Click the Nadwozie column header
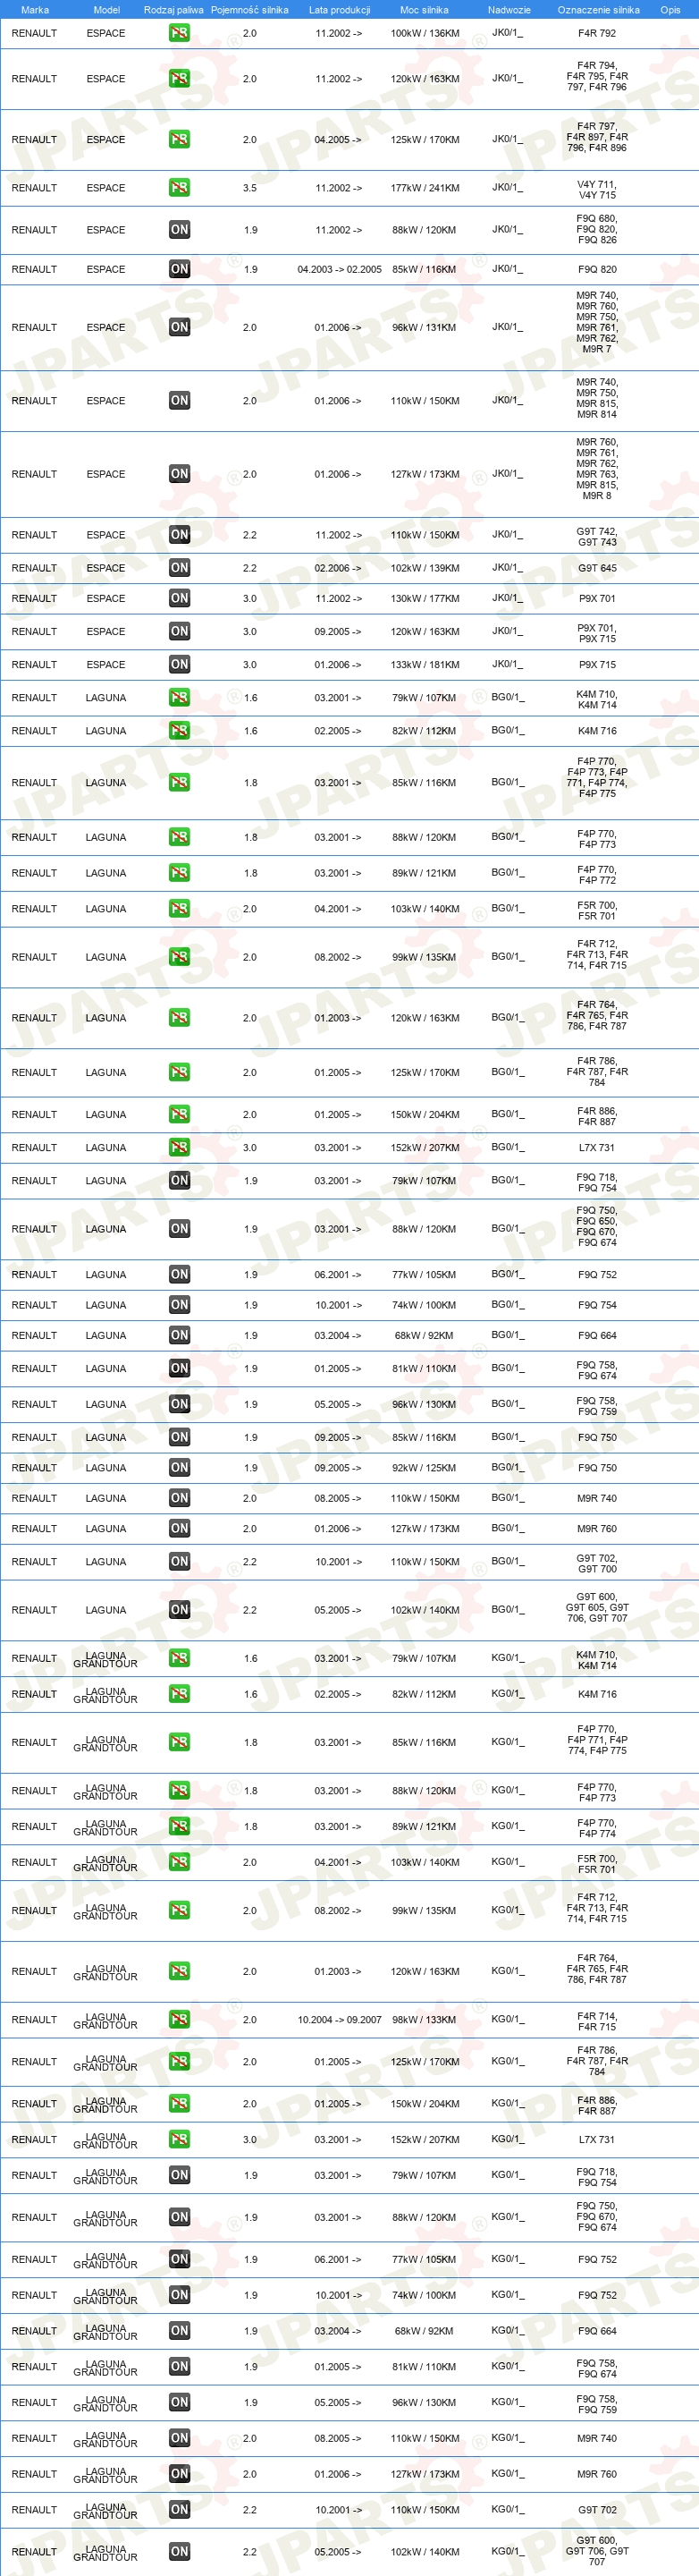Viewport: 699px width, 2576px height. (509, 10)
